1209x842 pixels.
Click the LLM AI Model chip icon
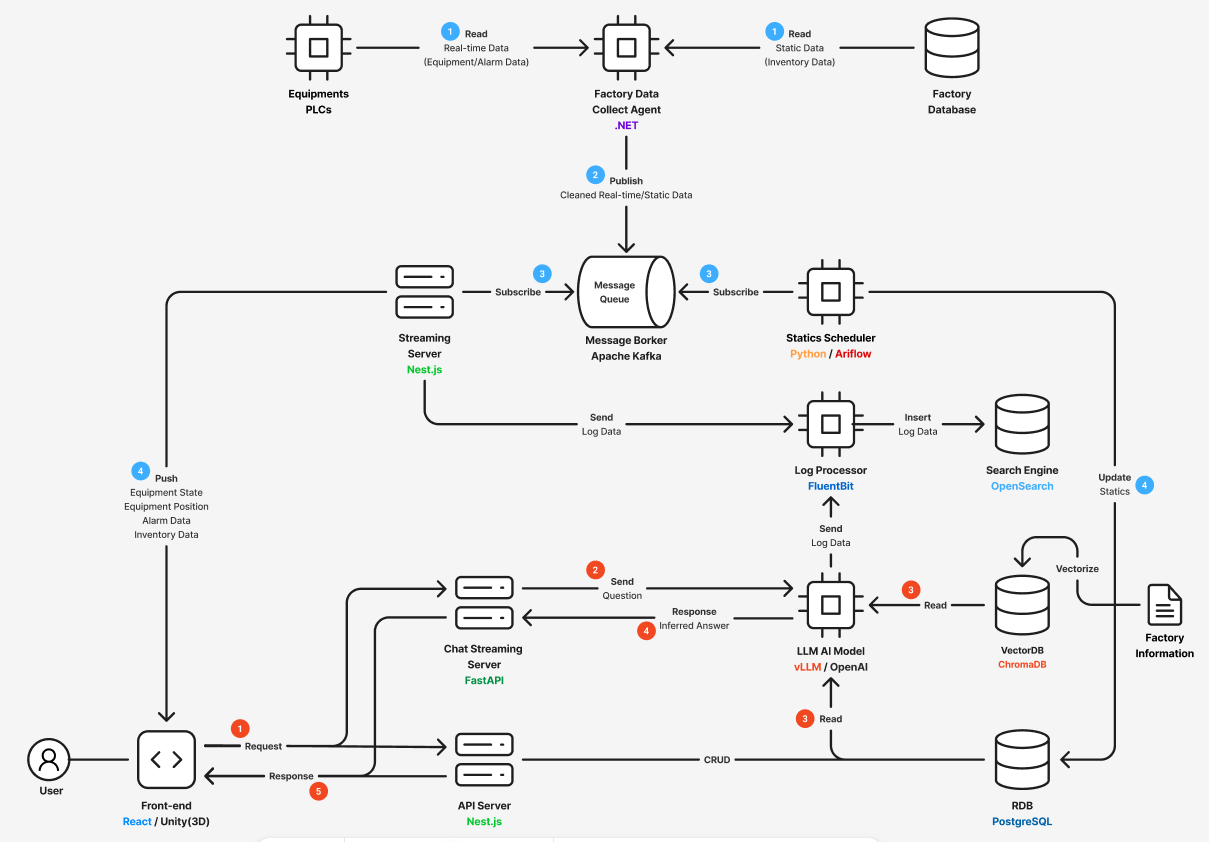(x=831, y=605)
